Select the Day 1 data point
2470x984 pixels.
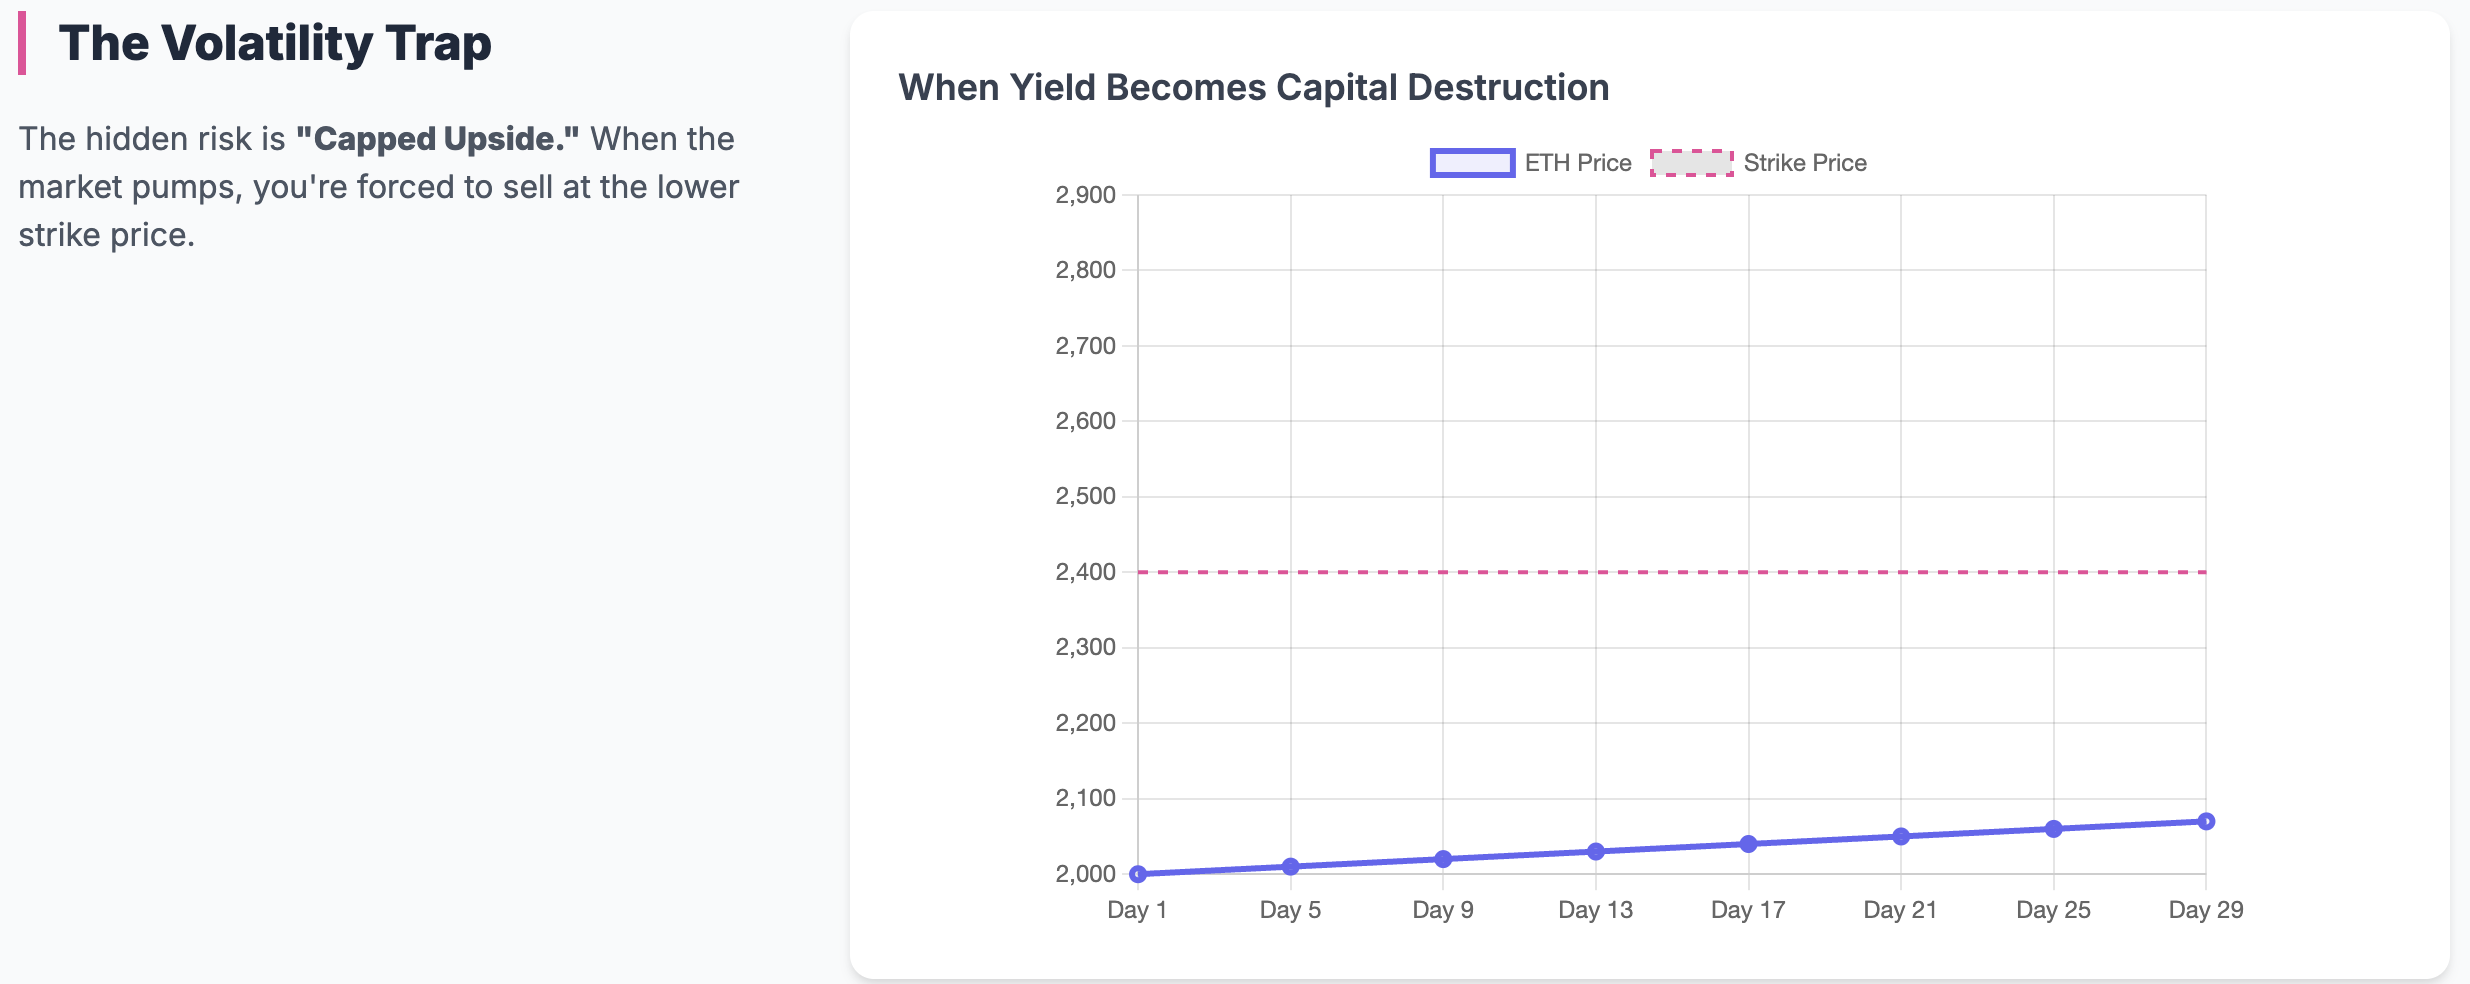tap(1138, 874)
